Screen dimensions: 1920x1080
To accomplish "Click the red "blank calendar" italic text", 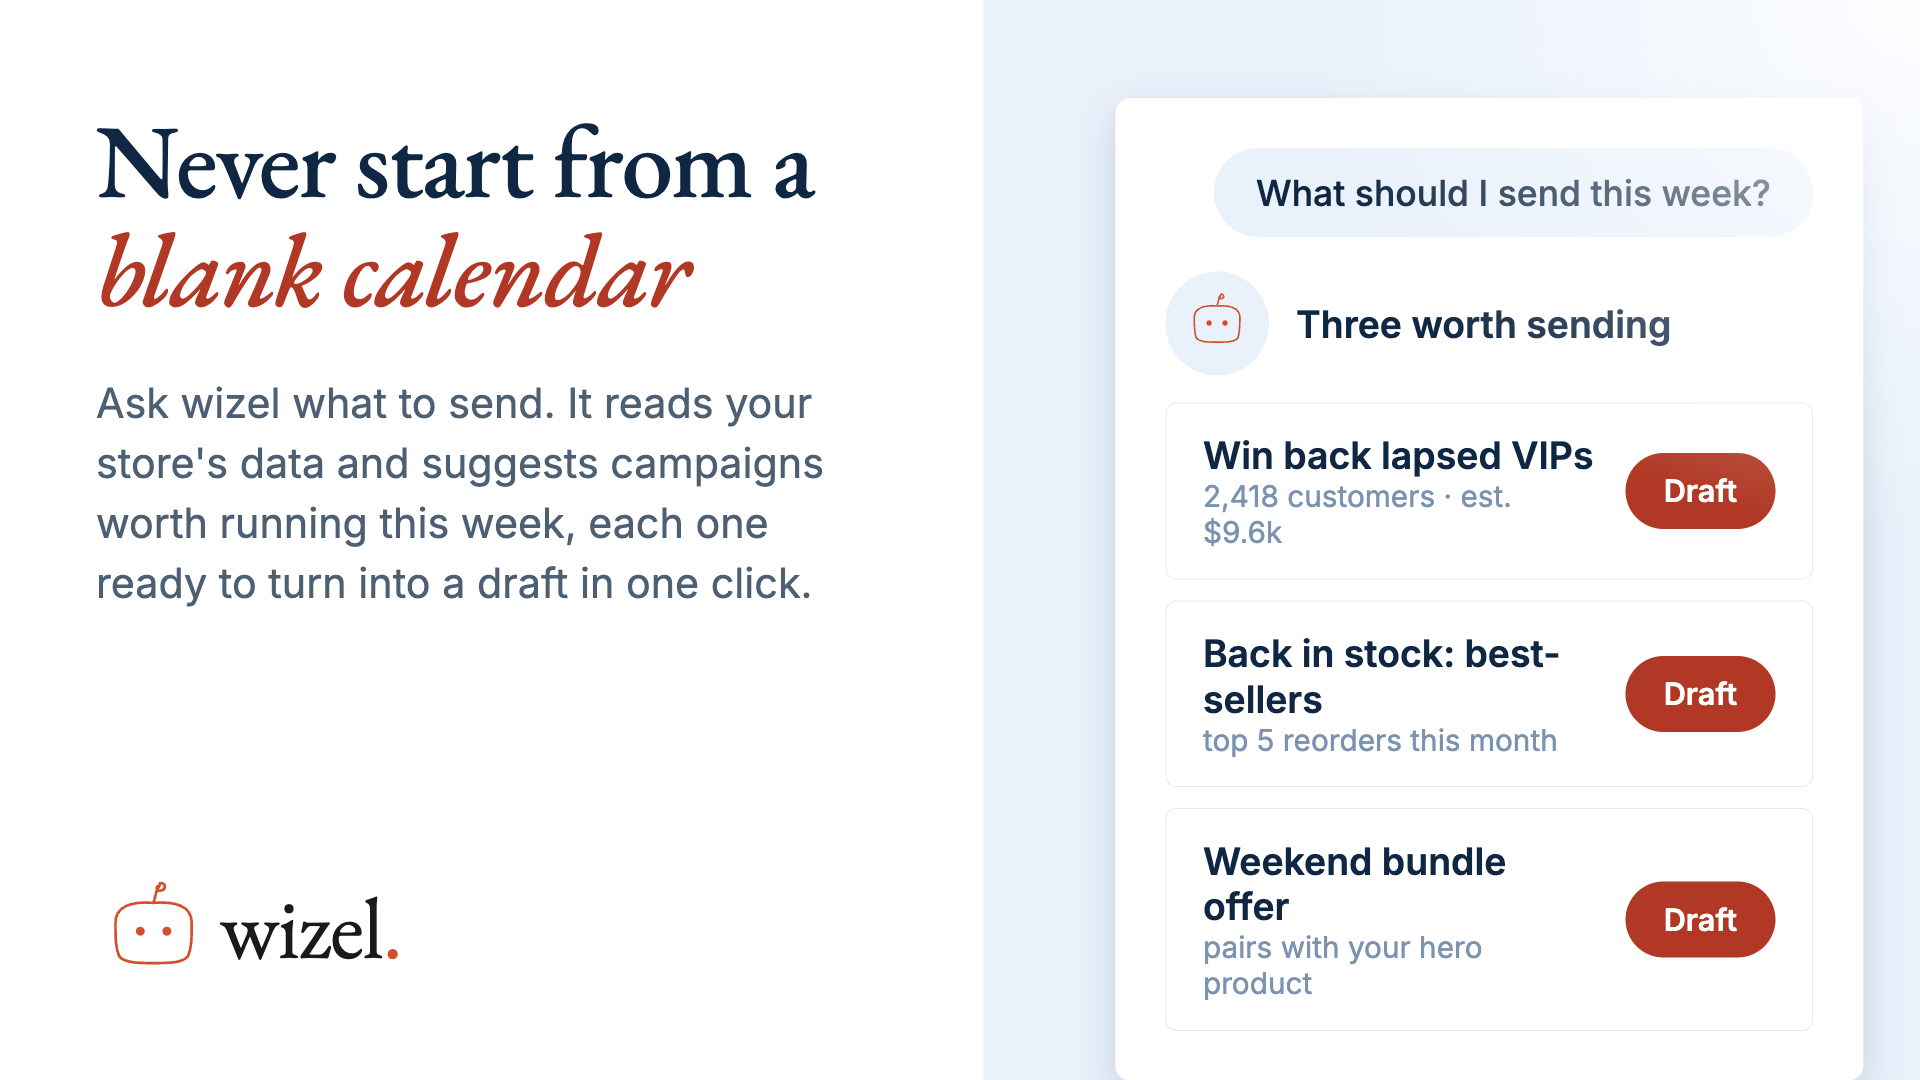I will [x=395, y=273].
